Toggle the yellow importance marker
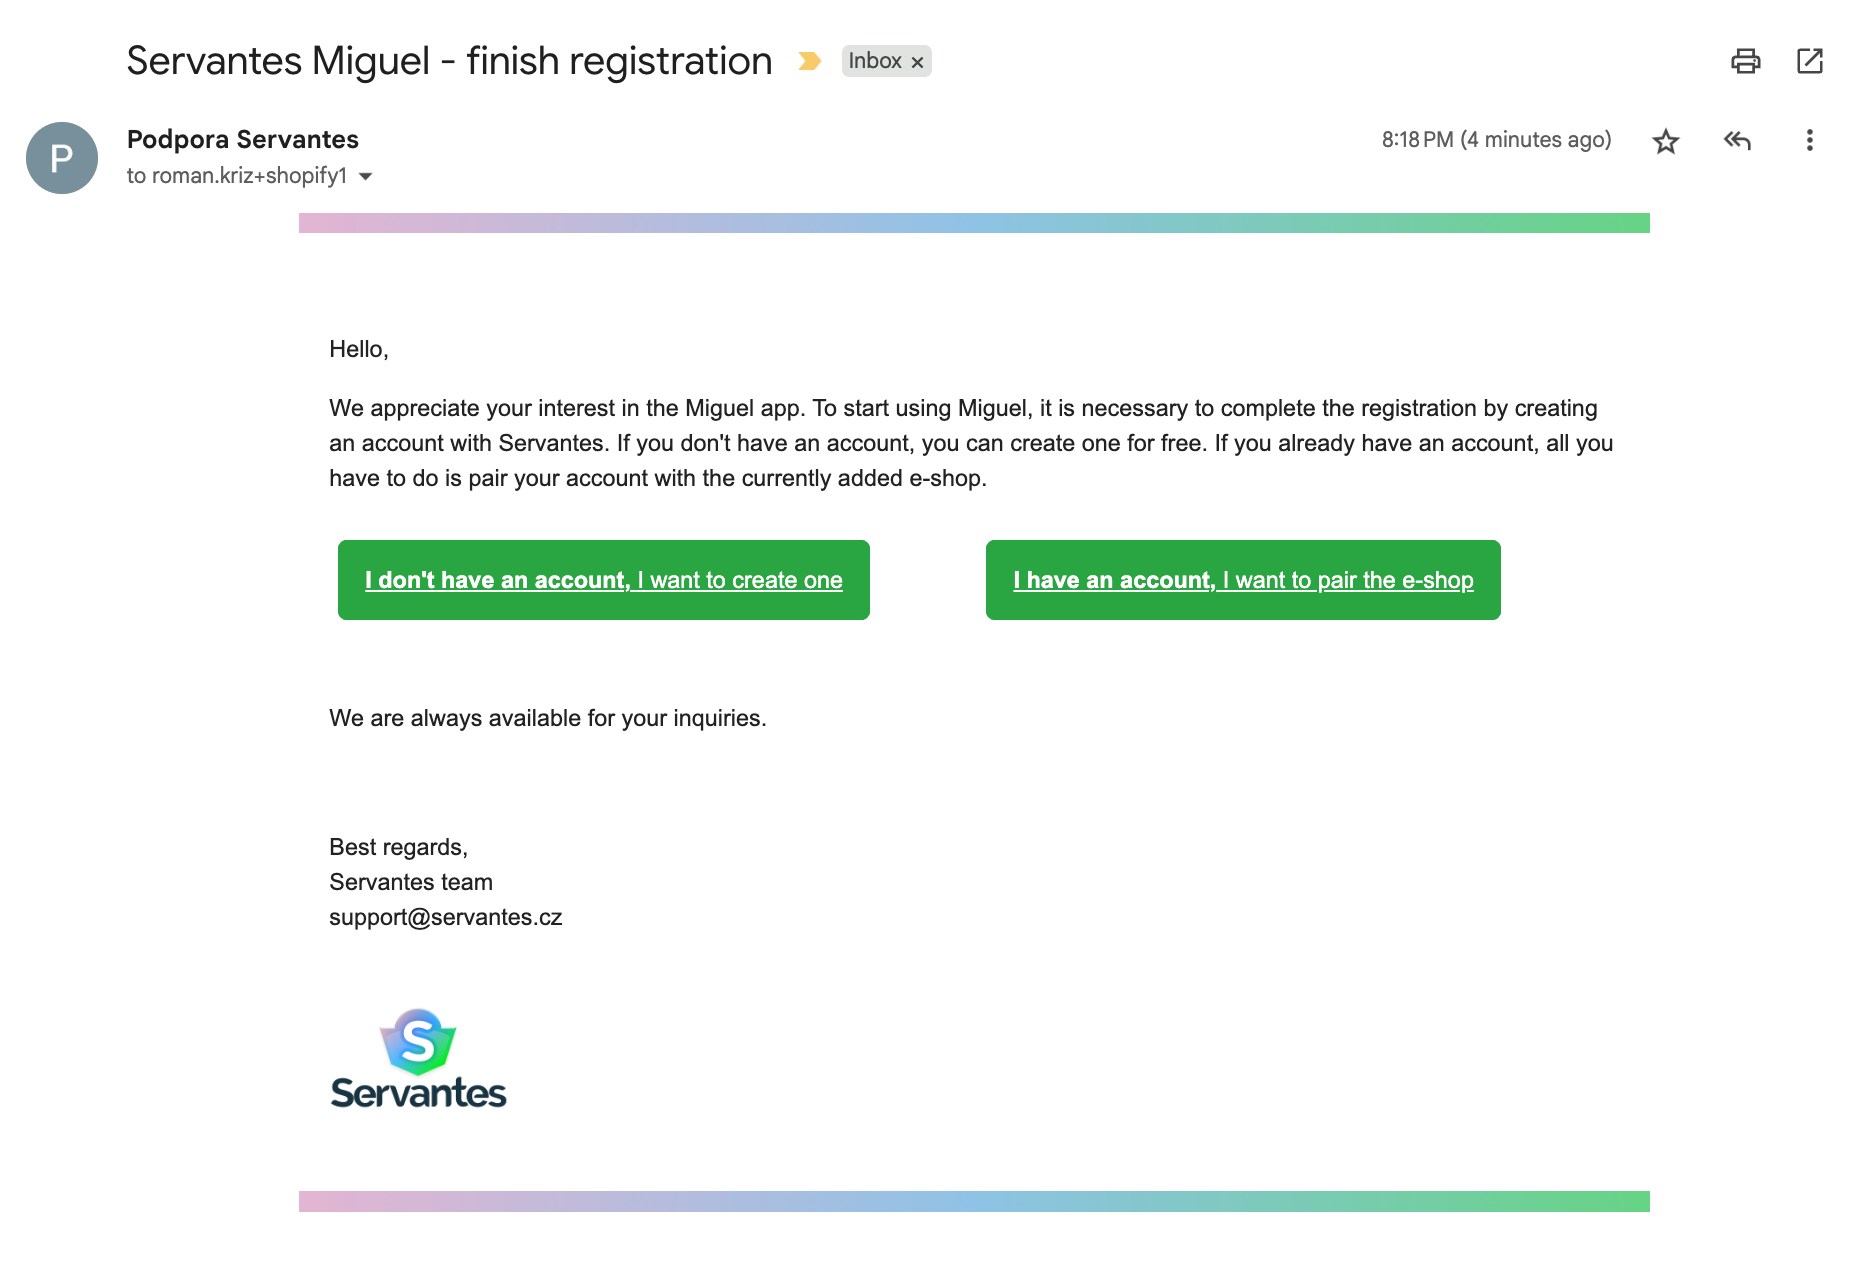Image resolution: width=1856 pixels, height=1266 pixels. [809, 62]
